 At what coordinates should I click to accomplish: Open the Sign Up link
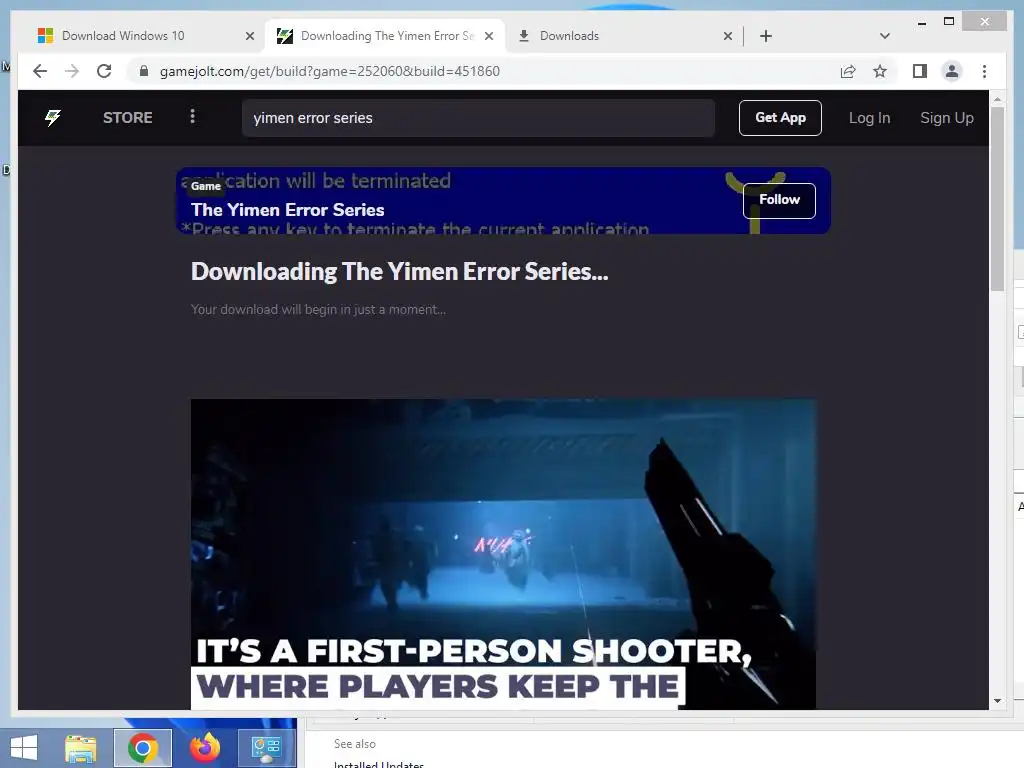tap(946, 118)
